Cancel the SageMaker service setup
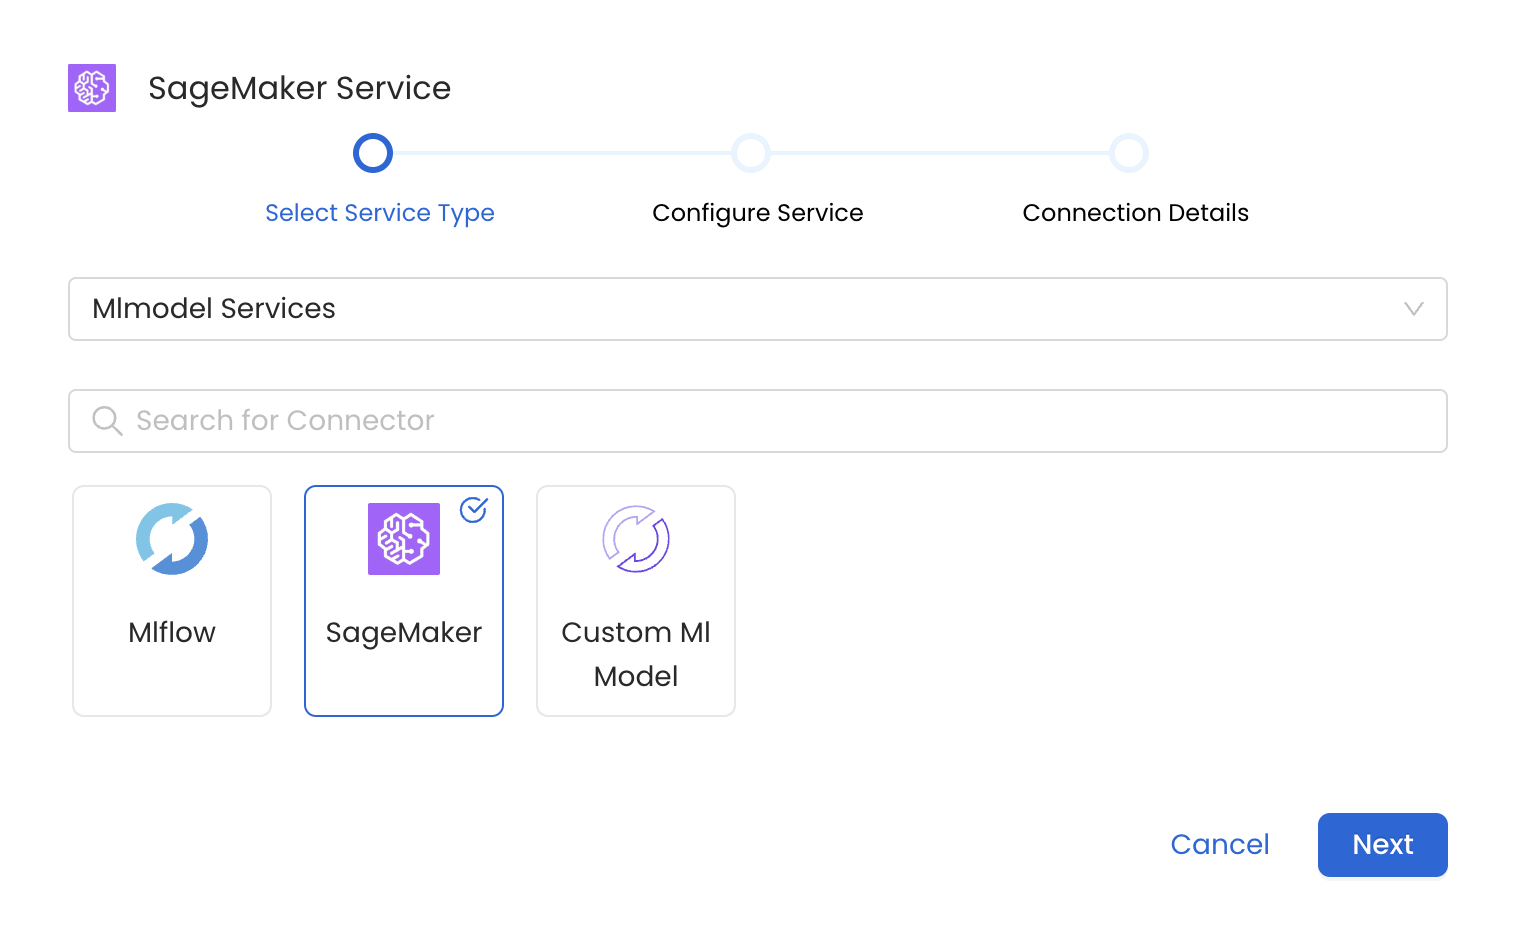This screenshot has width=1516, height=934. click(x=1219, y=845)
